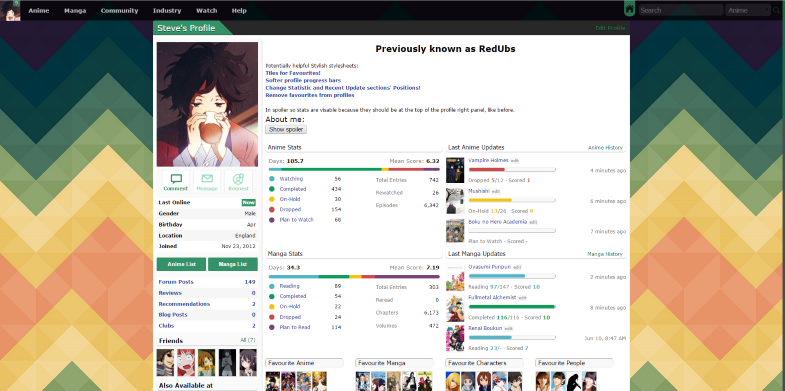Click the Anime List button
Image resolution: width=785 pixels, height=391 pixels.
[181, 264]
